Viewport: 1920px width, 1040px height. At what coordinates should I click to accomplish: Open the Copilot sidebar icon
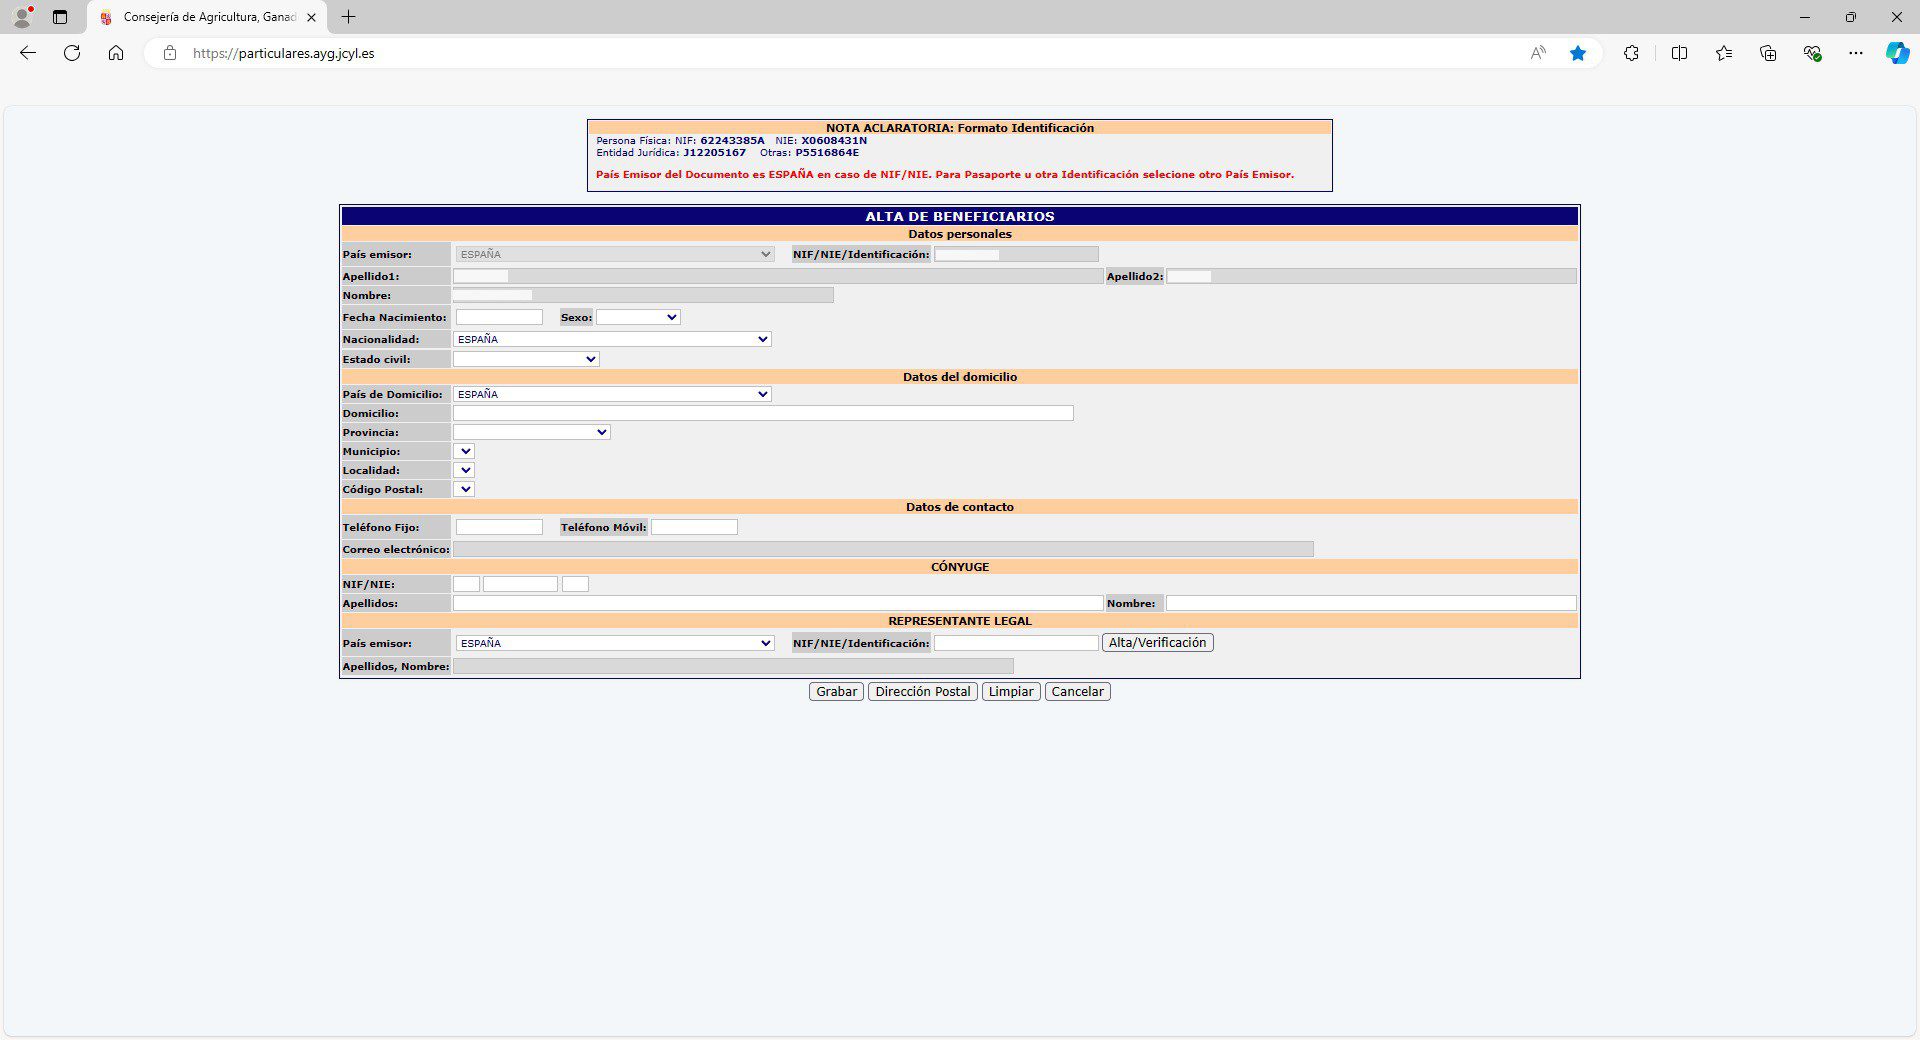[1897, 53]
